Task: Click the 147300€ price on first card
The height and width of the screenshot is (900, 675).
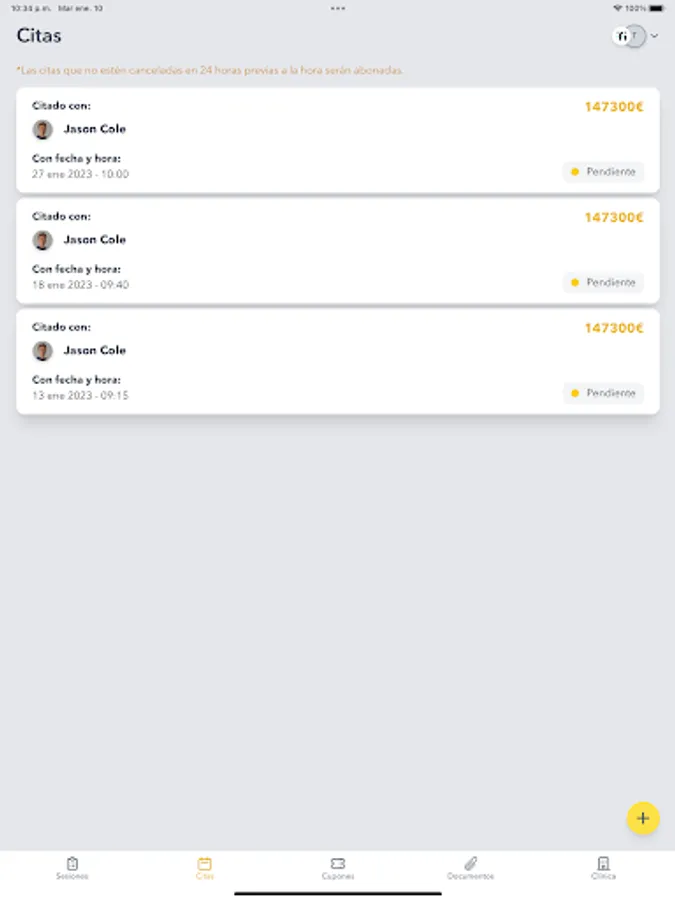Action: point(613,107)
